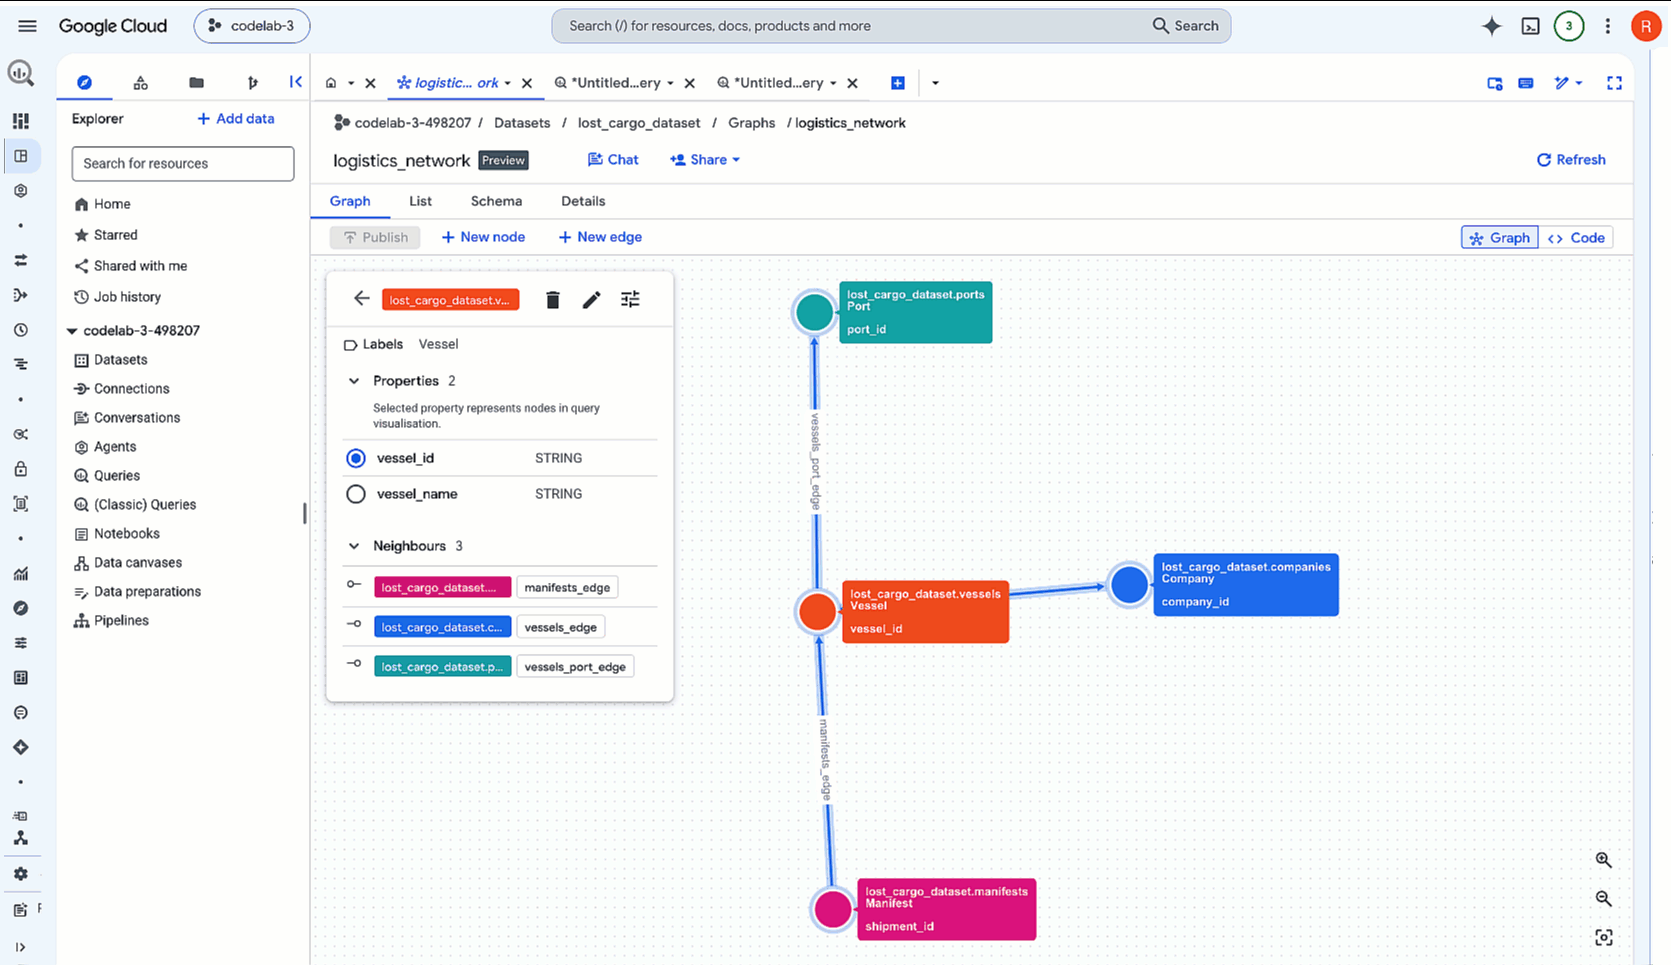The height and width of the screenshot is (965, 1671).
Task: Select vessel_id radio button
Action: [356, 458]
